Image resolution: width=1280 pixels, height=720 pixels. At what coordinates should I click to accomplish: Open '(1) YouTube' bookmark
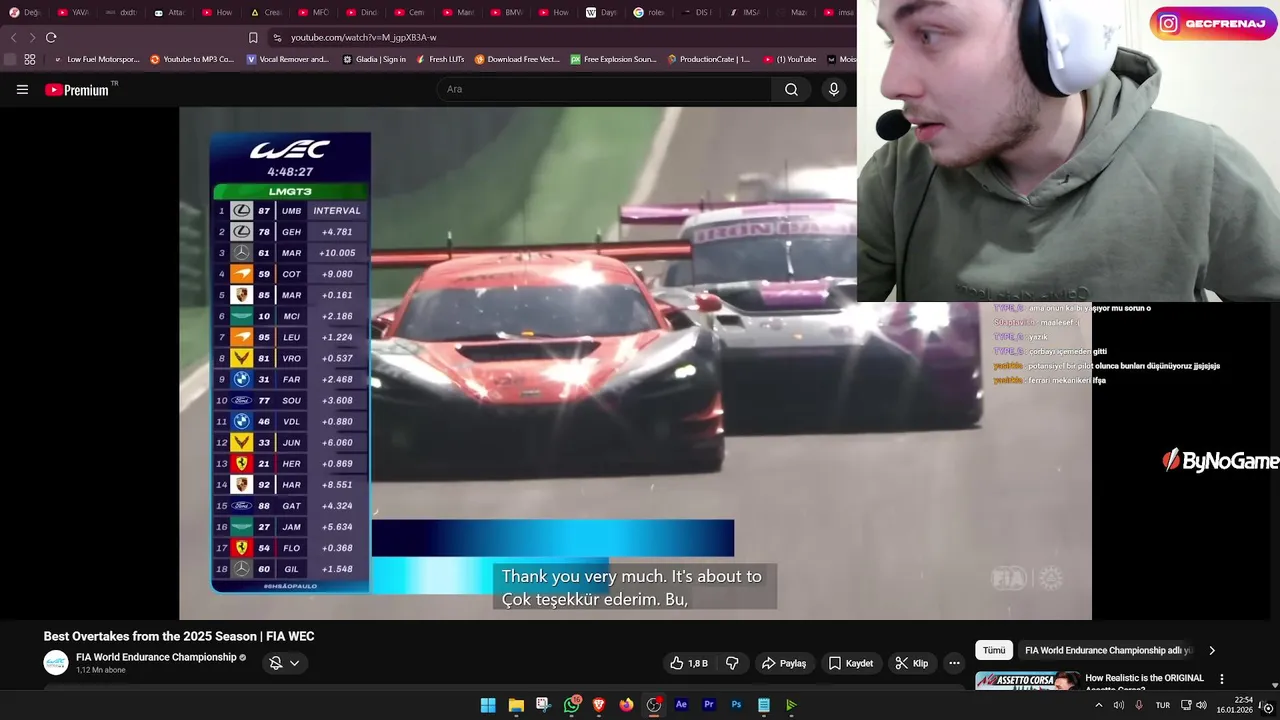790,59
